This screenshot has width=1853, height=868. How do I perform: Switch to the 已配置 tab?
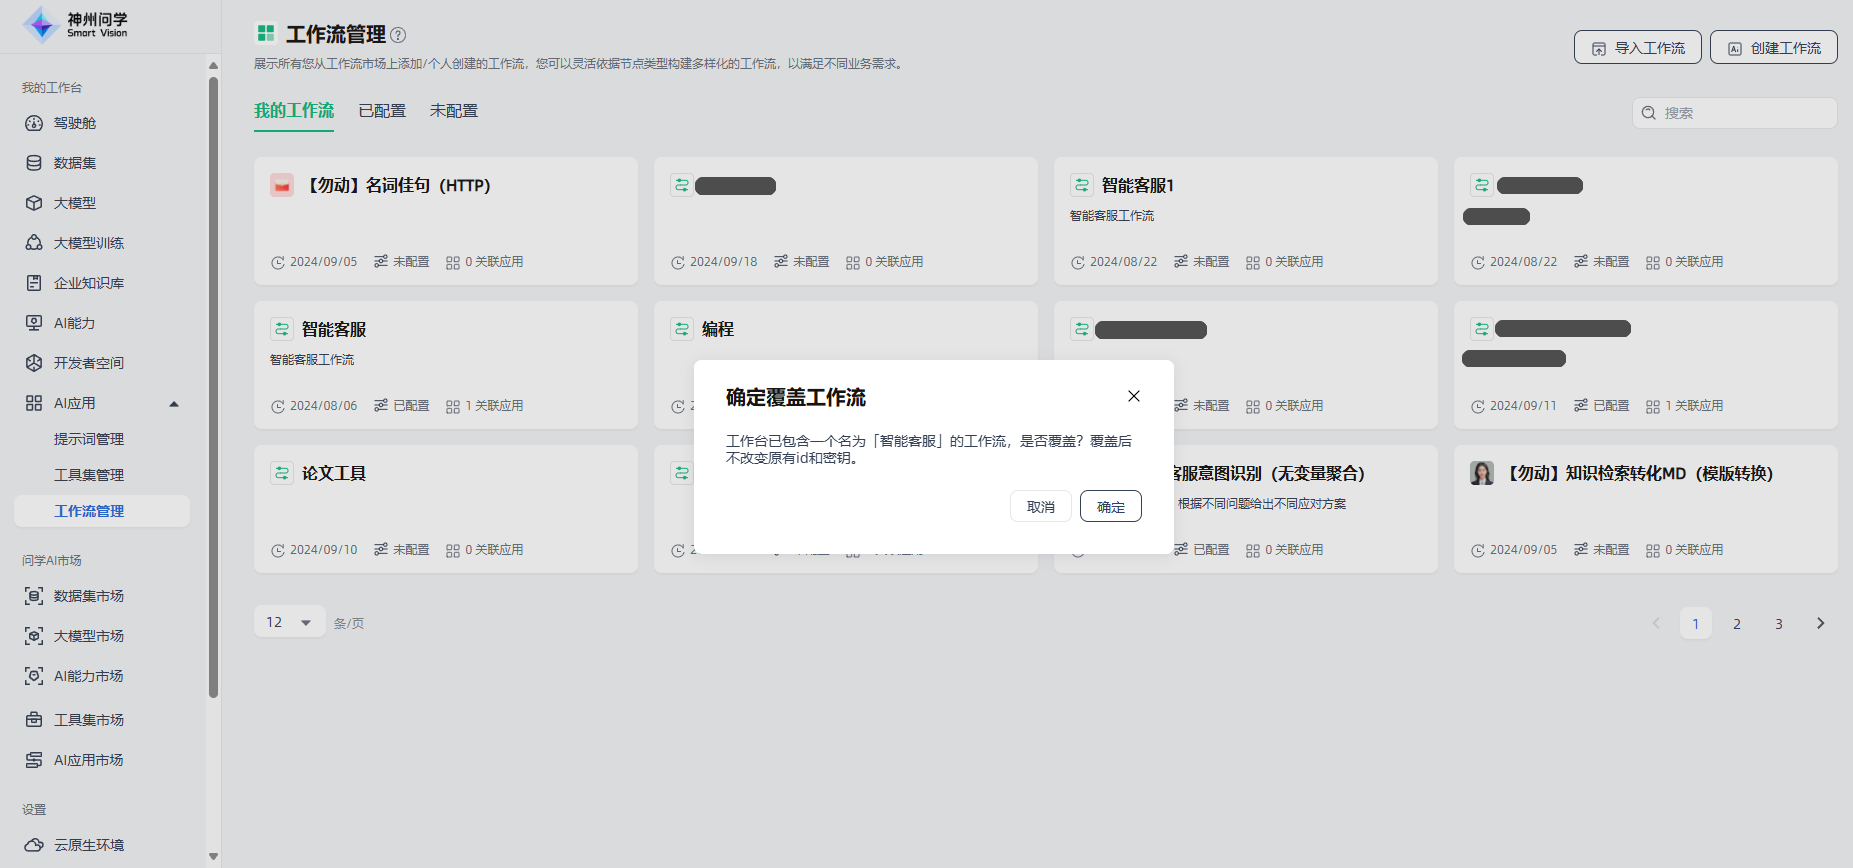tap(382, 111)
